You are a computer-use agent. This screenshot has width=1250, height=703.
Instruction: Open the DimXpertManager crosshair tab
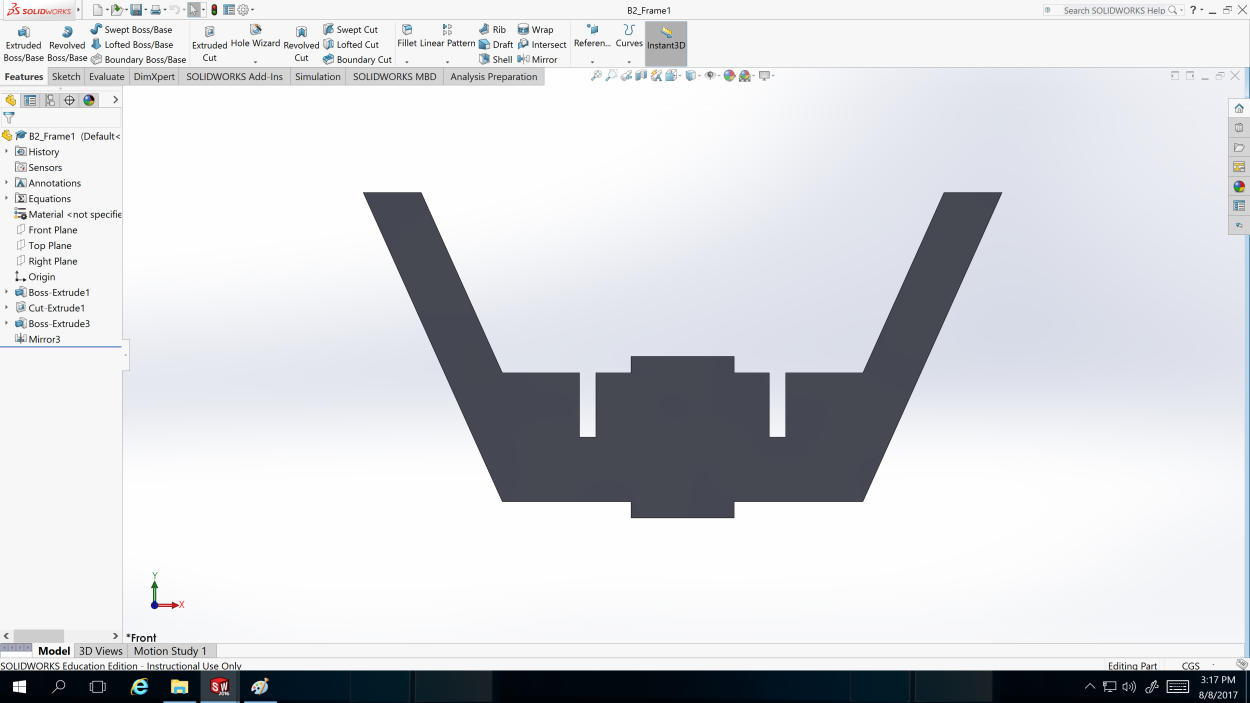coord(69,100)
